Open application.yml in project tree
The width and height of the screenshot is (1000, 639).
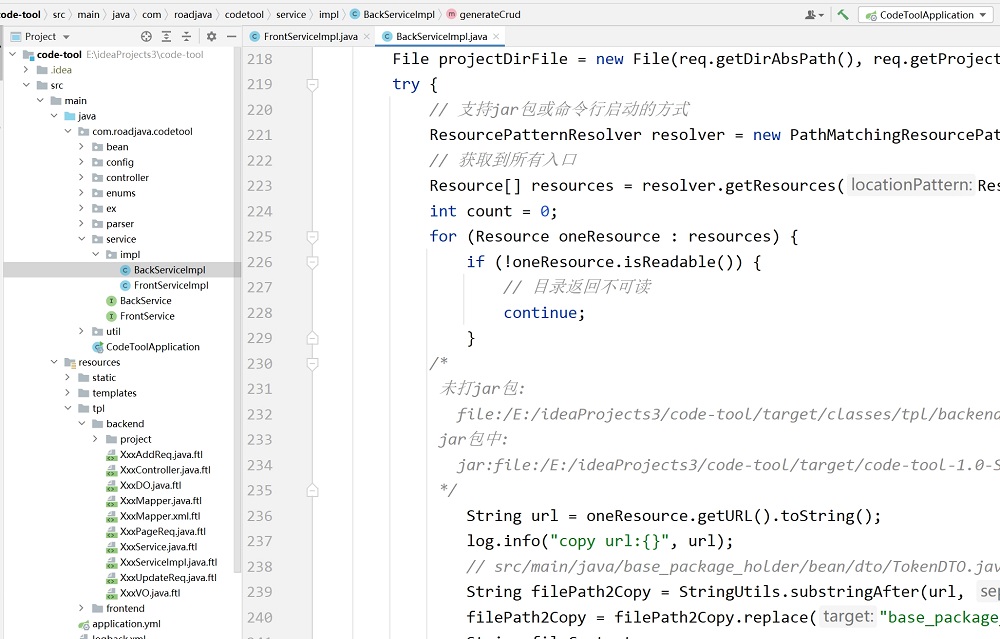coord(126,623)
